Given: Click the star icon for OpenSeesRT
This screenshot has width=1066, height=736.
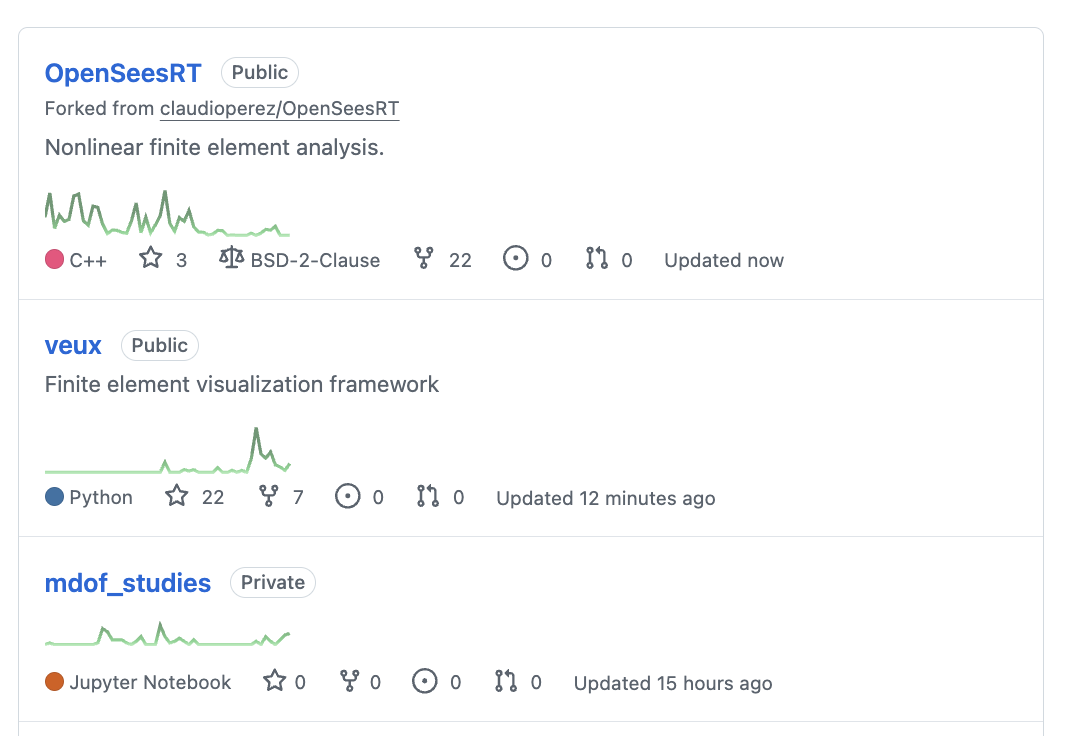Looking at the screenshot, I should pyautogui.click(x=151, y=258).
